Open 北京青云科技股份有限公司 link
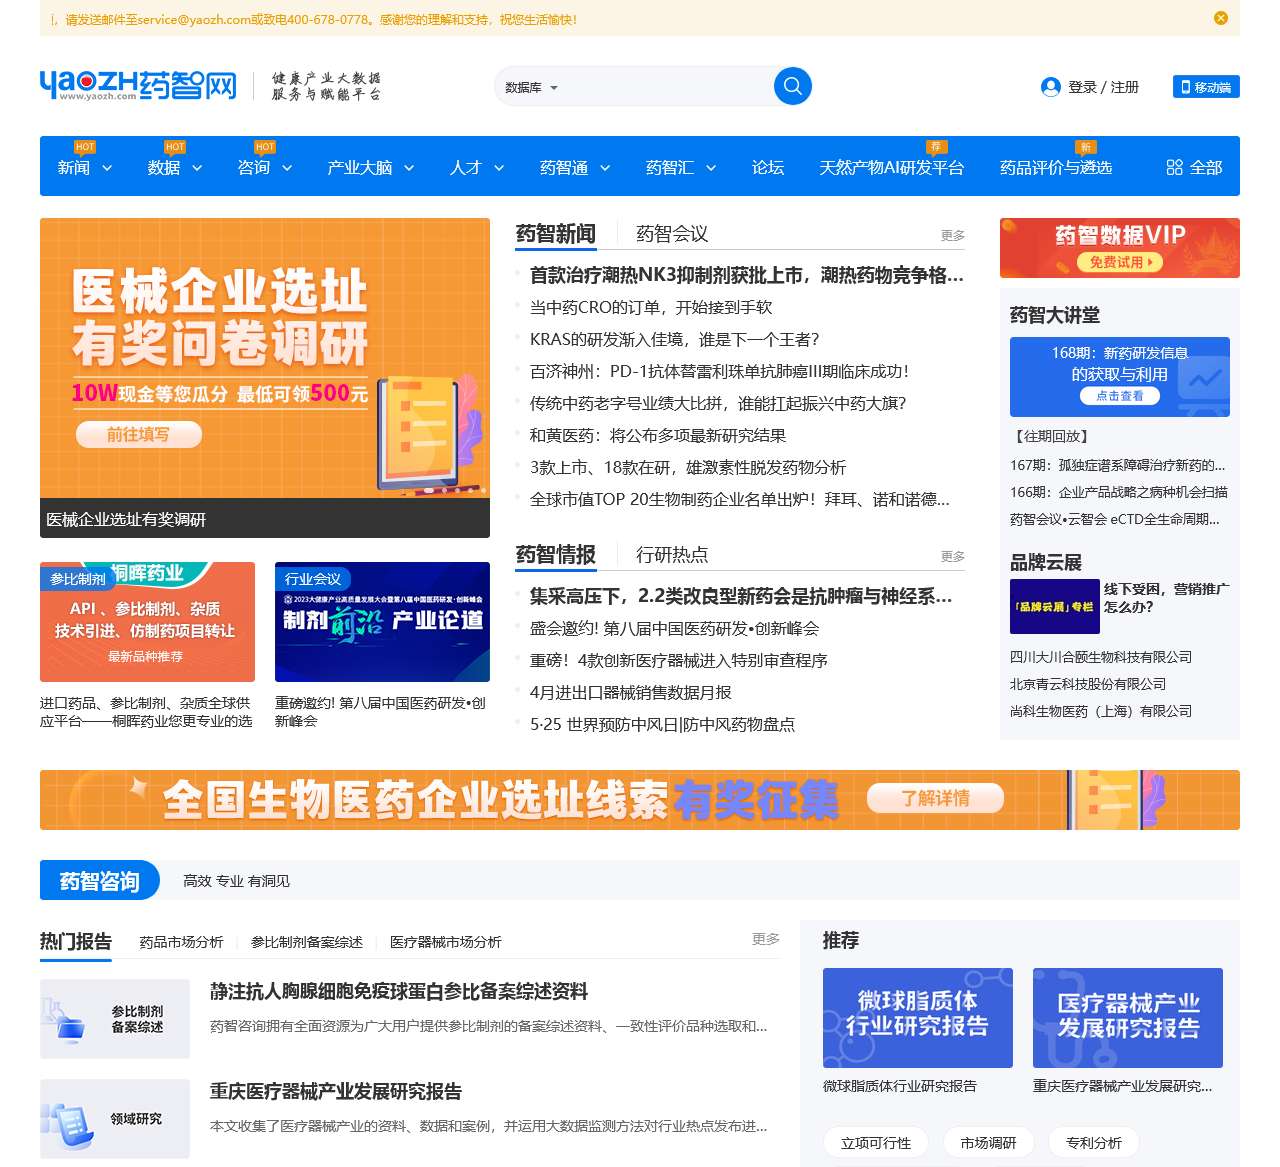This screenshot has height=1167, width=1280. (1087, 684)
